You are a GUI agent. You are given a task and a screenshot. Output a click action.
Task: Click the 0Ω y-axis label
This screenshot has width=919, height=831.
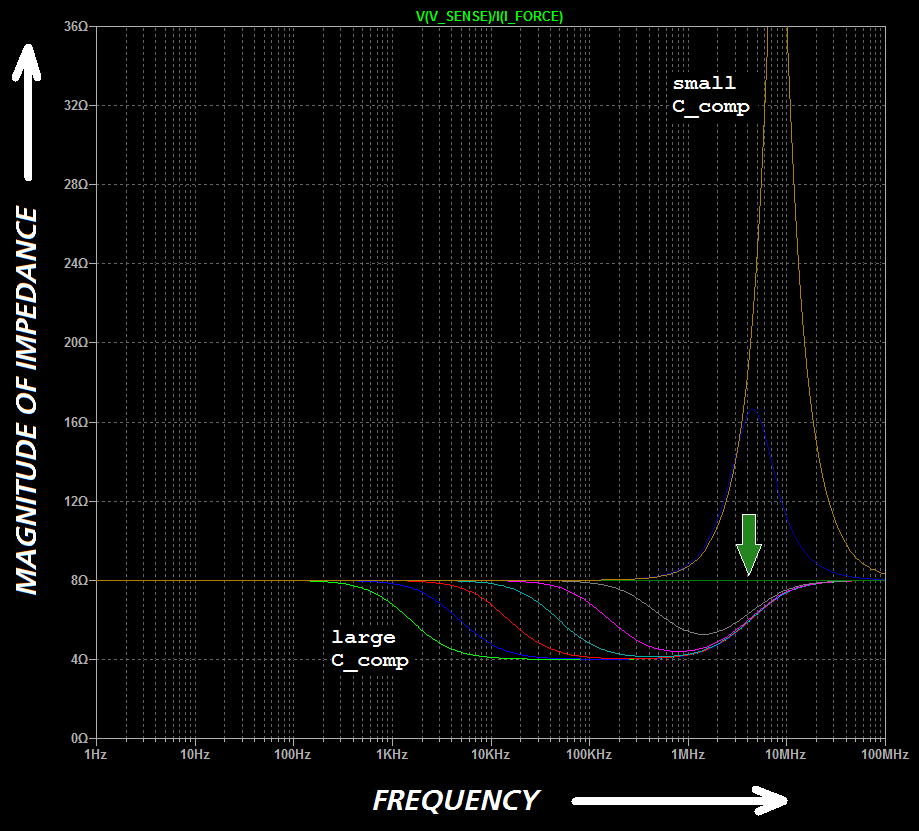point(80,738)
